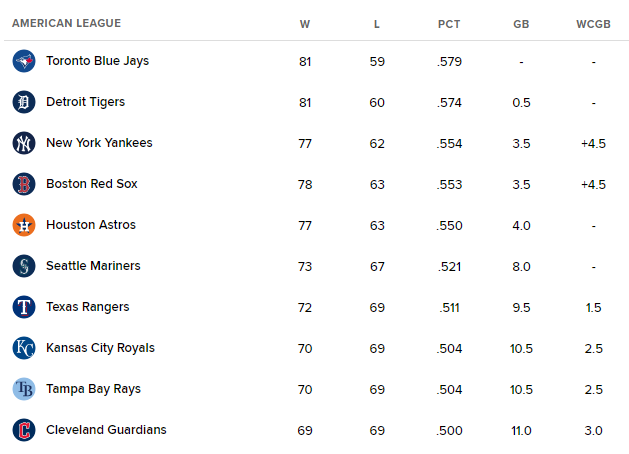The image size is (629, 454).
Task: Click the Seattle Mariners compass logo
Action: pyautogui.click(x=24, y=266)
